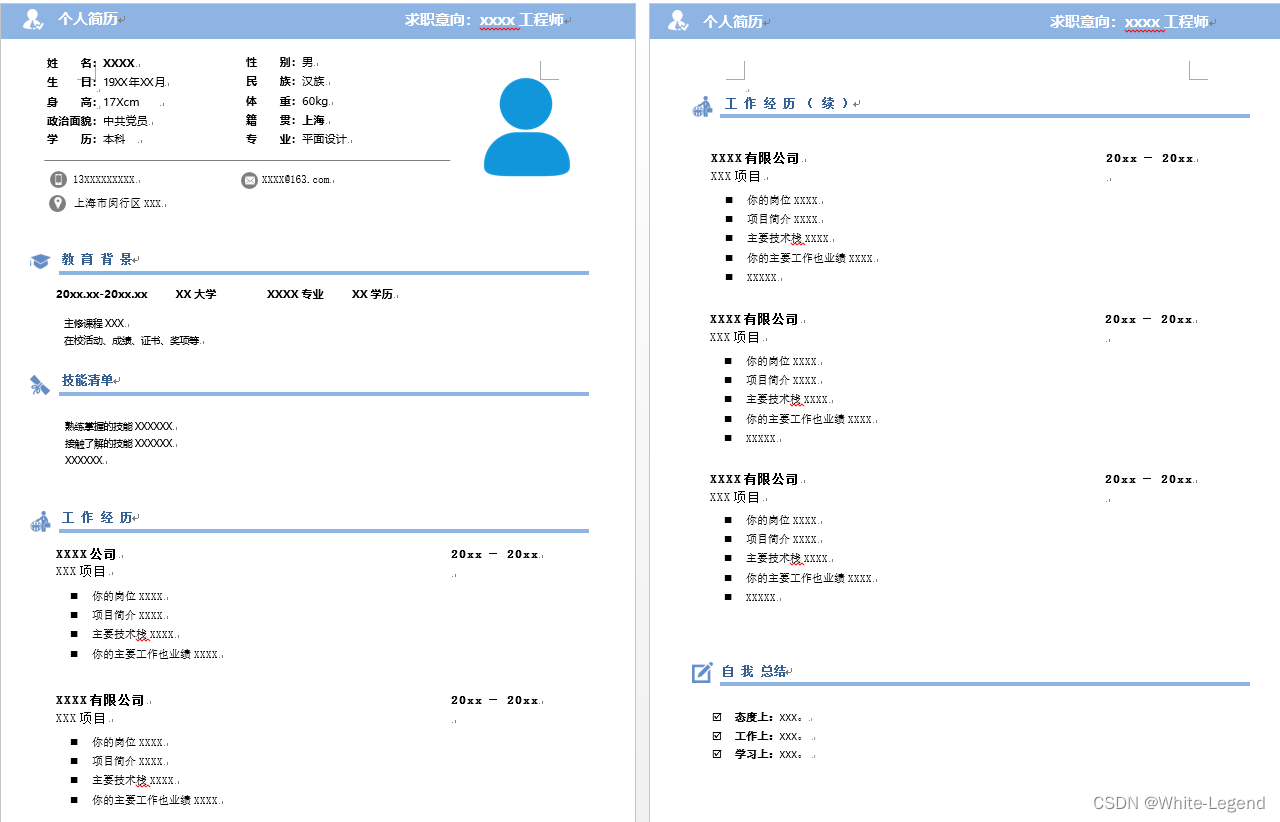The height and width of the screenshot is (822, 1280).
Task: Click 项目简介 bullet under XXXX公司
Action: point(128,615)
